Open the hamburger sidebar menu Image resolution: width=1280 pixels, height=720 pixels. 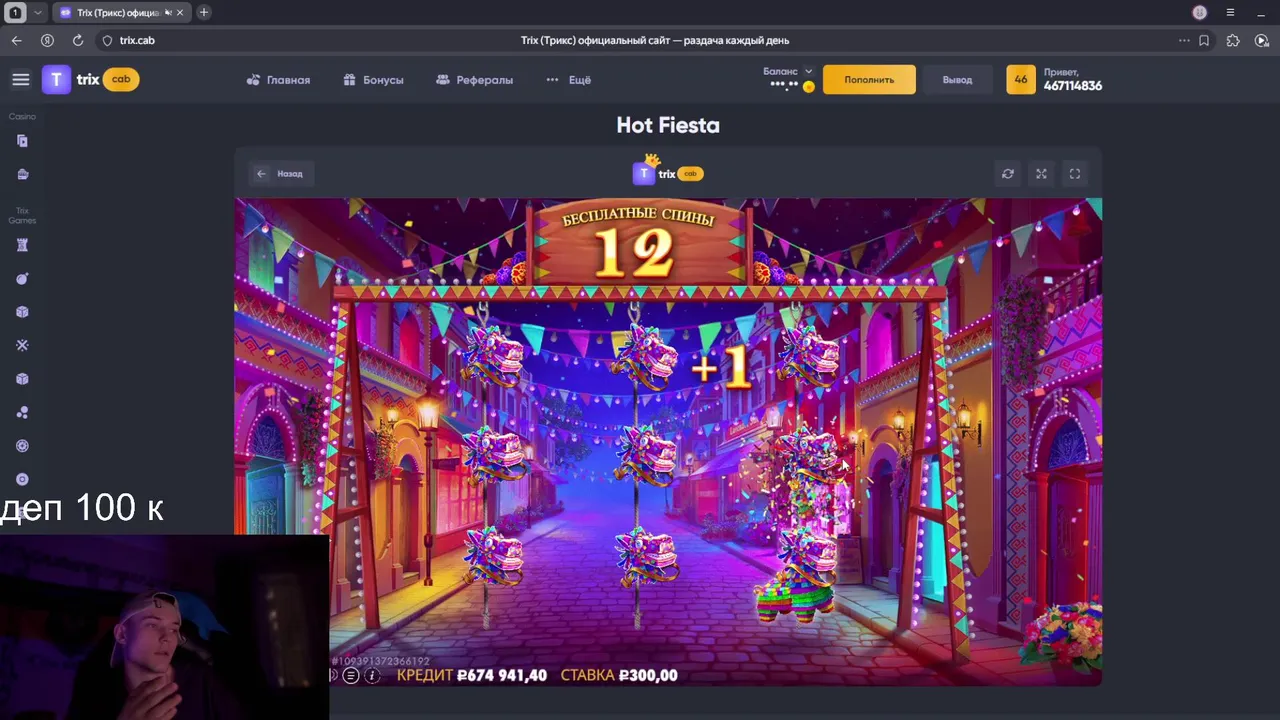click(x=20, y=80)
